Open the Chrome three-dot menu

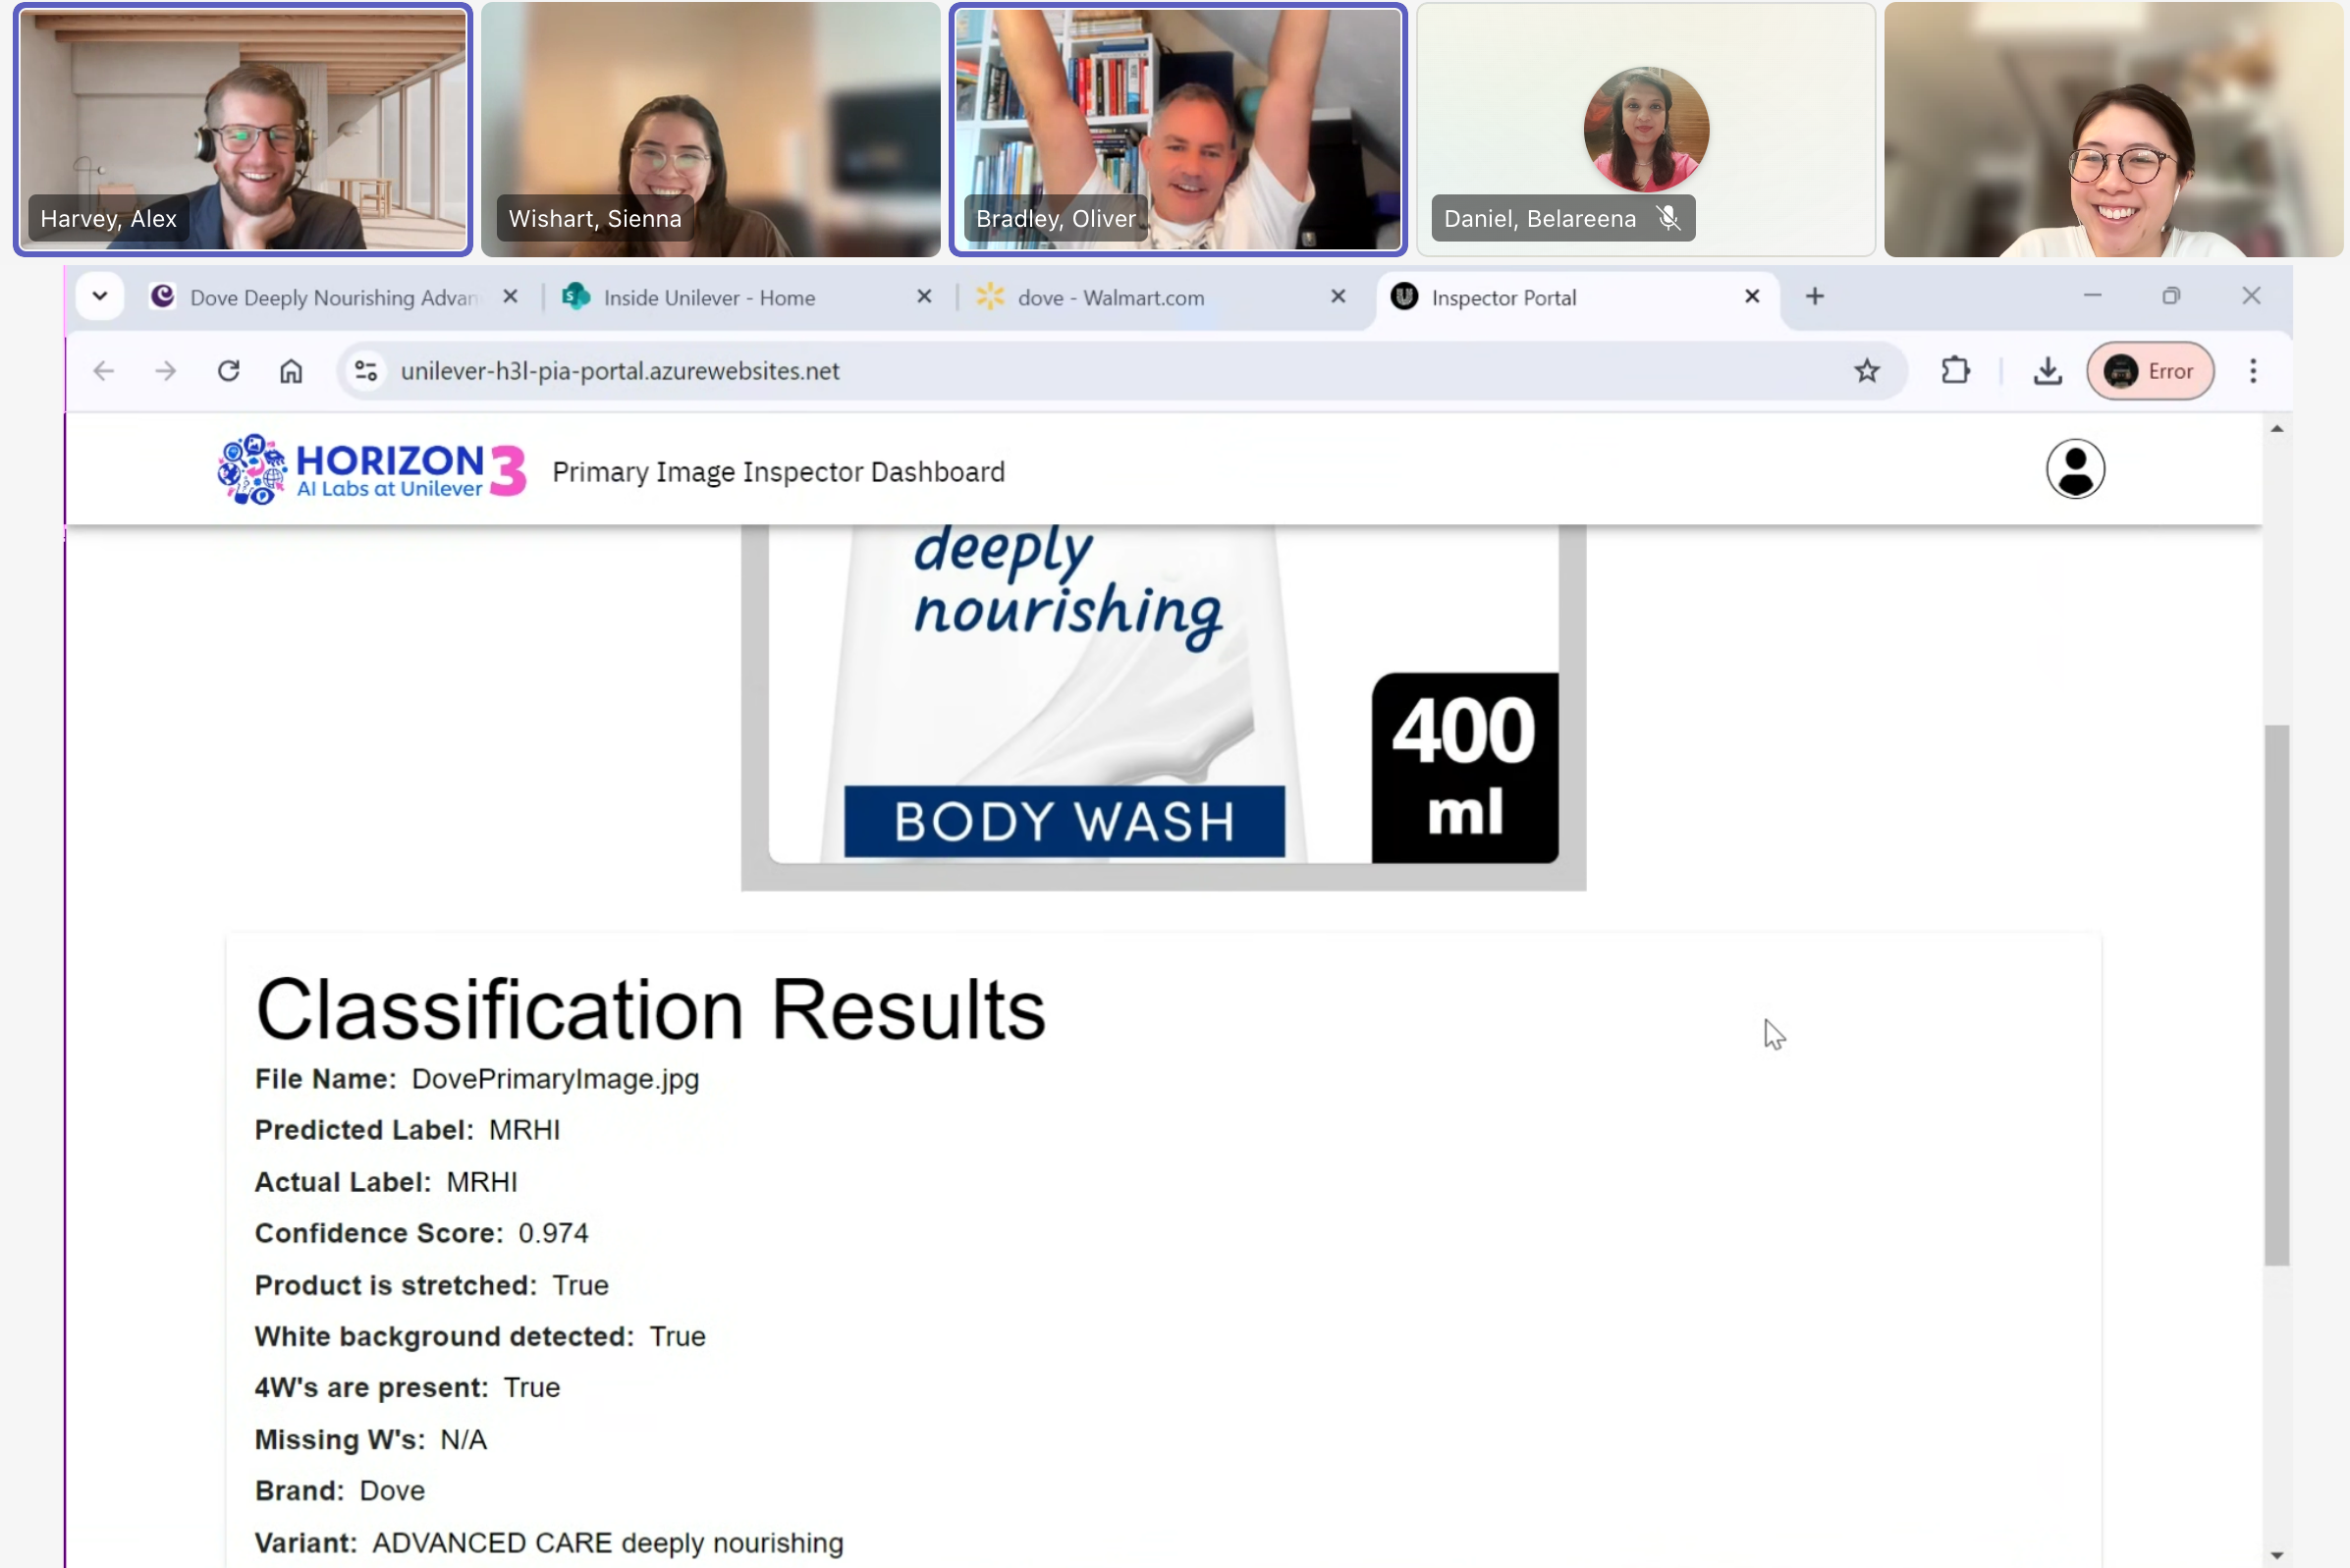[x=2253, y=371]
